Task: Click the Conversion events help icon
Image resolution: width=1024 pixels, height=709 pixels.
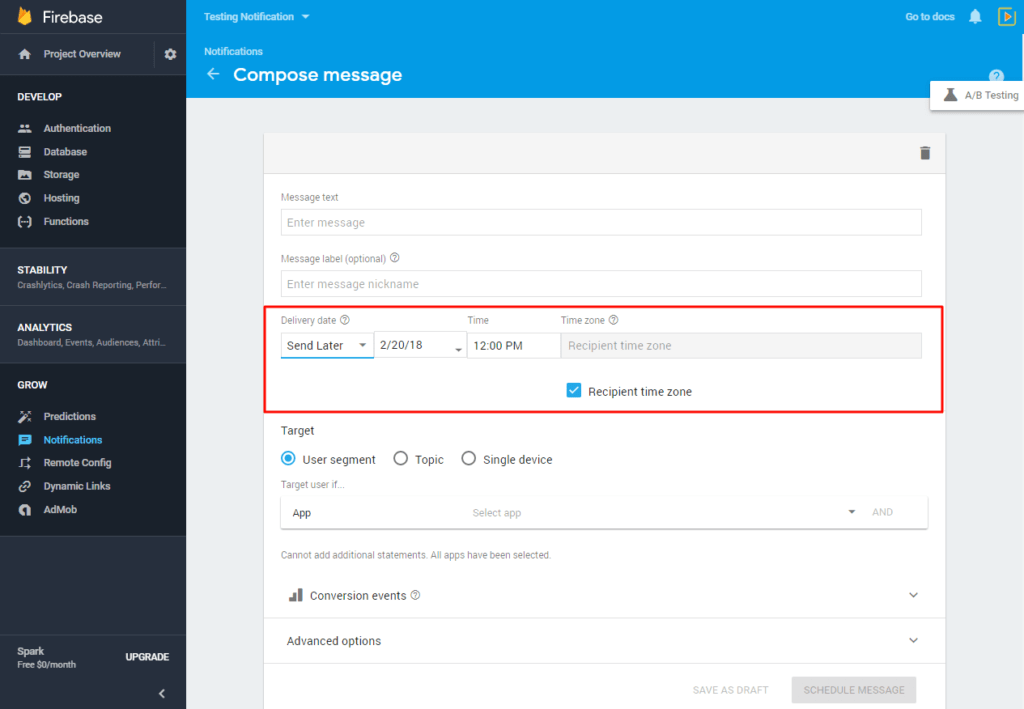Action: [x=415, y=595]
